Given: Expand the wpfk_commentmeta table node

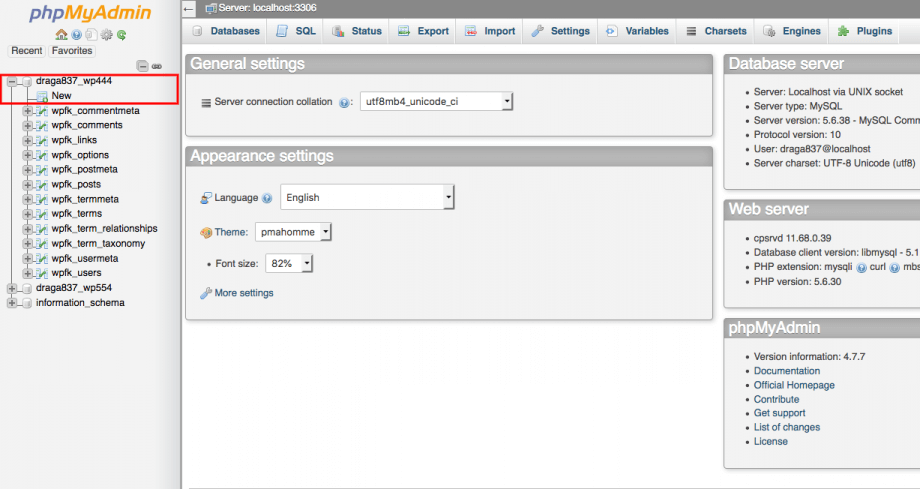Looking at the screenshot, I should [x=27, y=111].
